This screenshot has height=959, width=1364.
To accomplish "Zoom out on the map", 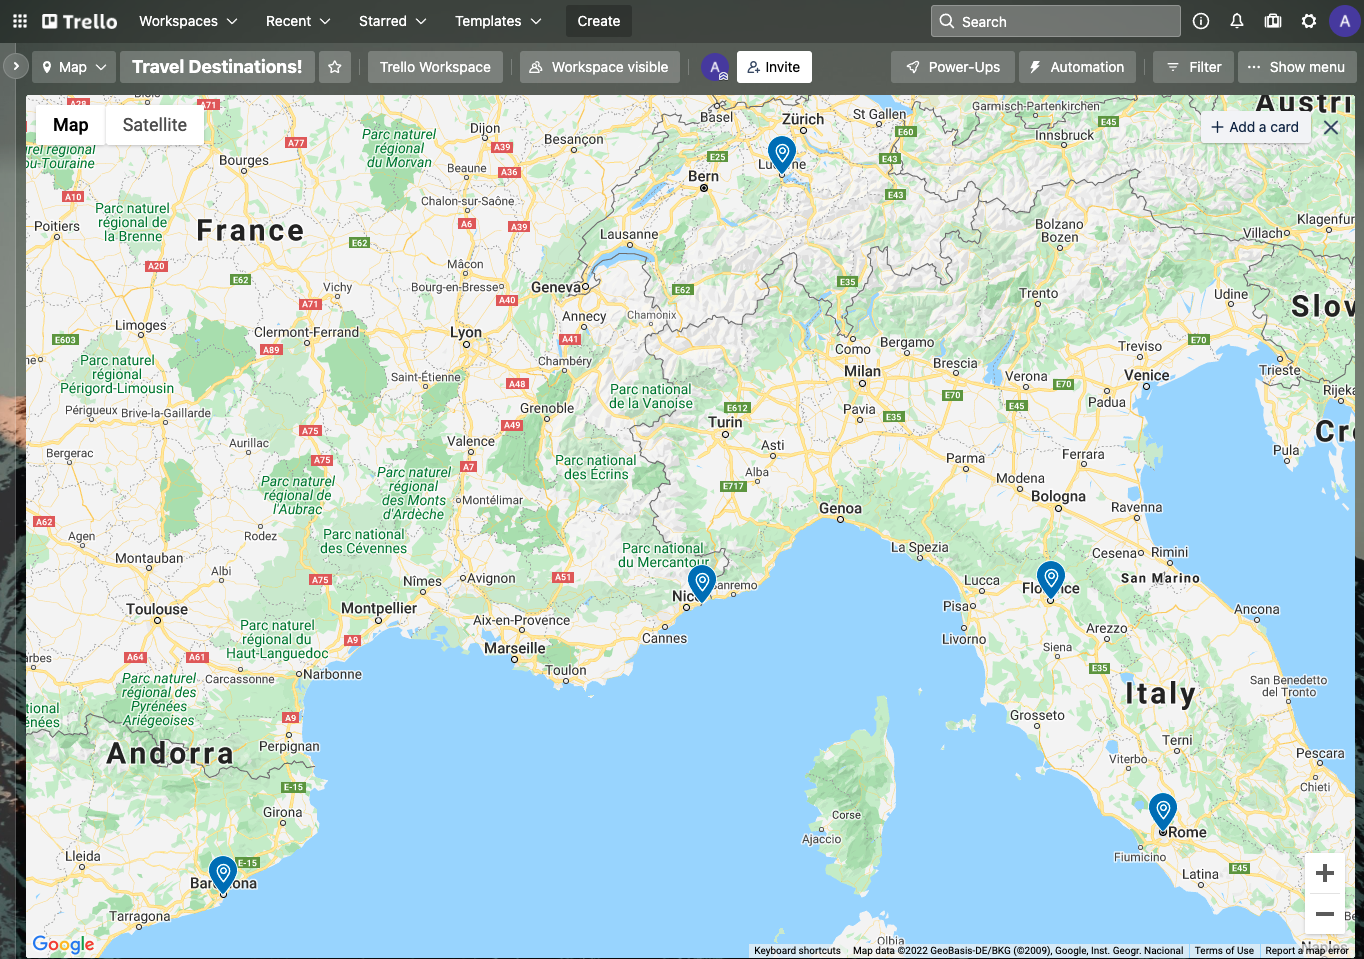I will coord(1325,914).
